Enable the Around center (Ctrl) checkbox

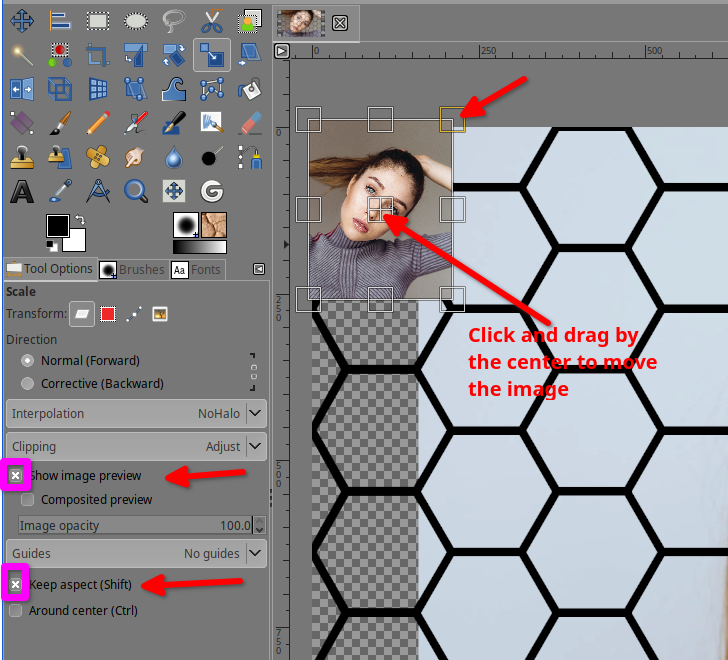click(16, 610)
